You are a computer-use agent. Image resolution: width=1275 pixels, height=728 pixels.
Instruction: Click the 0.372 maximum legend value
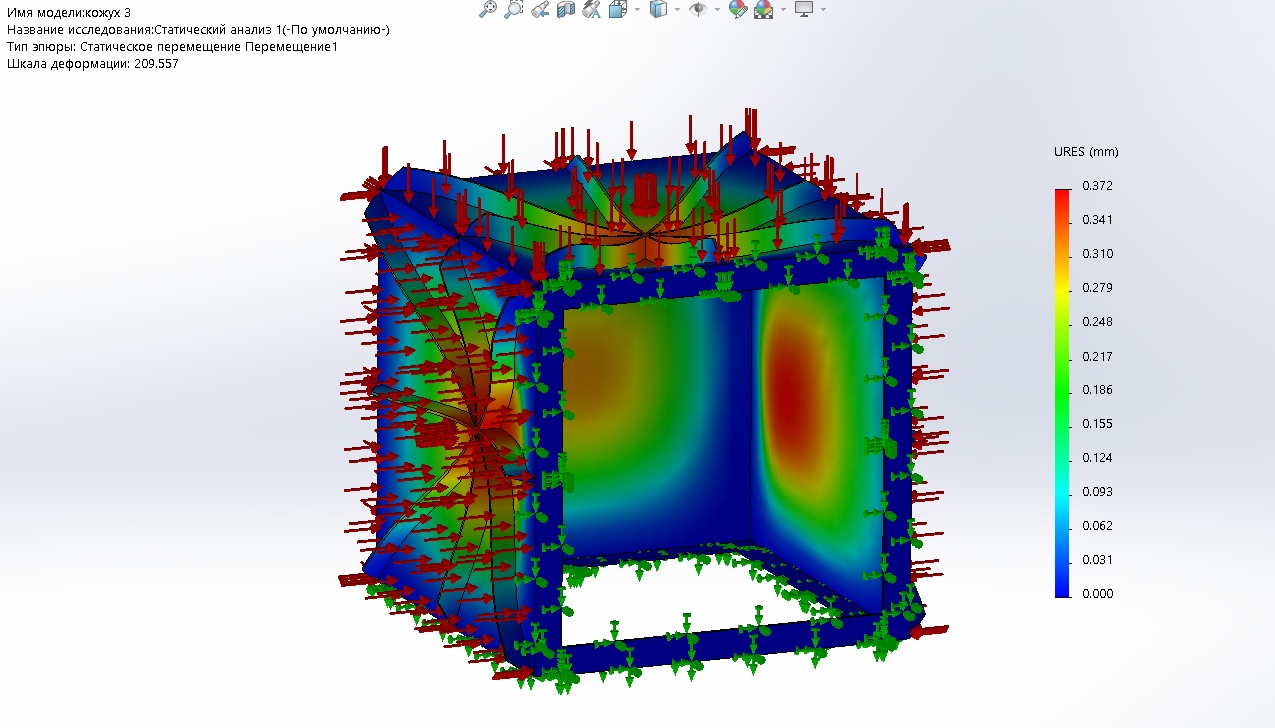coord(1098,186)
